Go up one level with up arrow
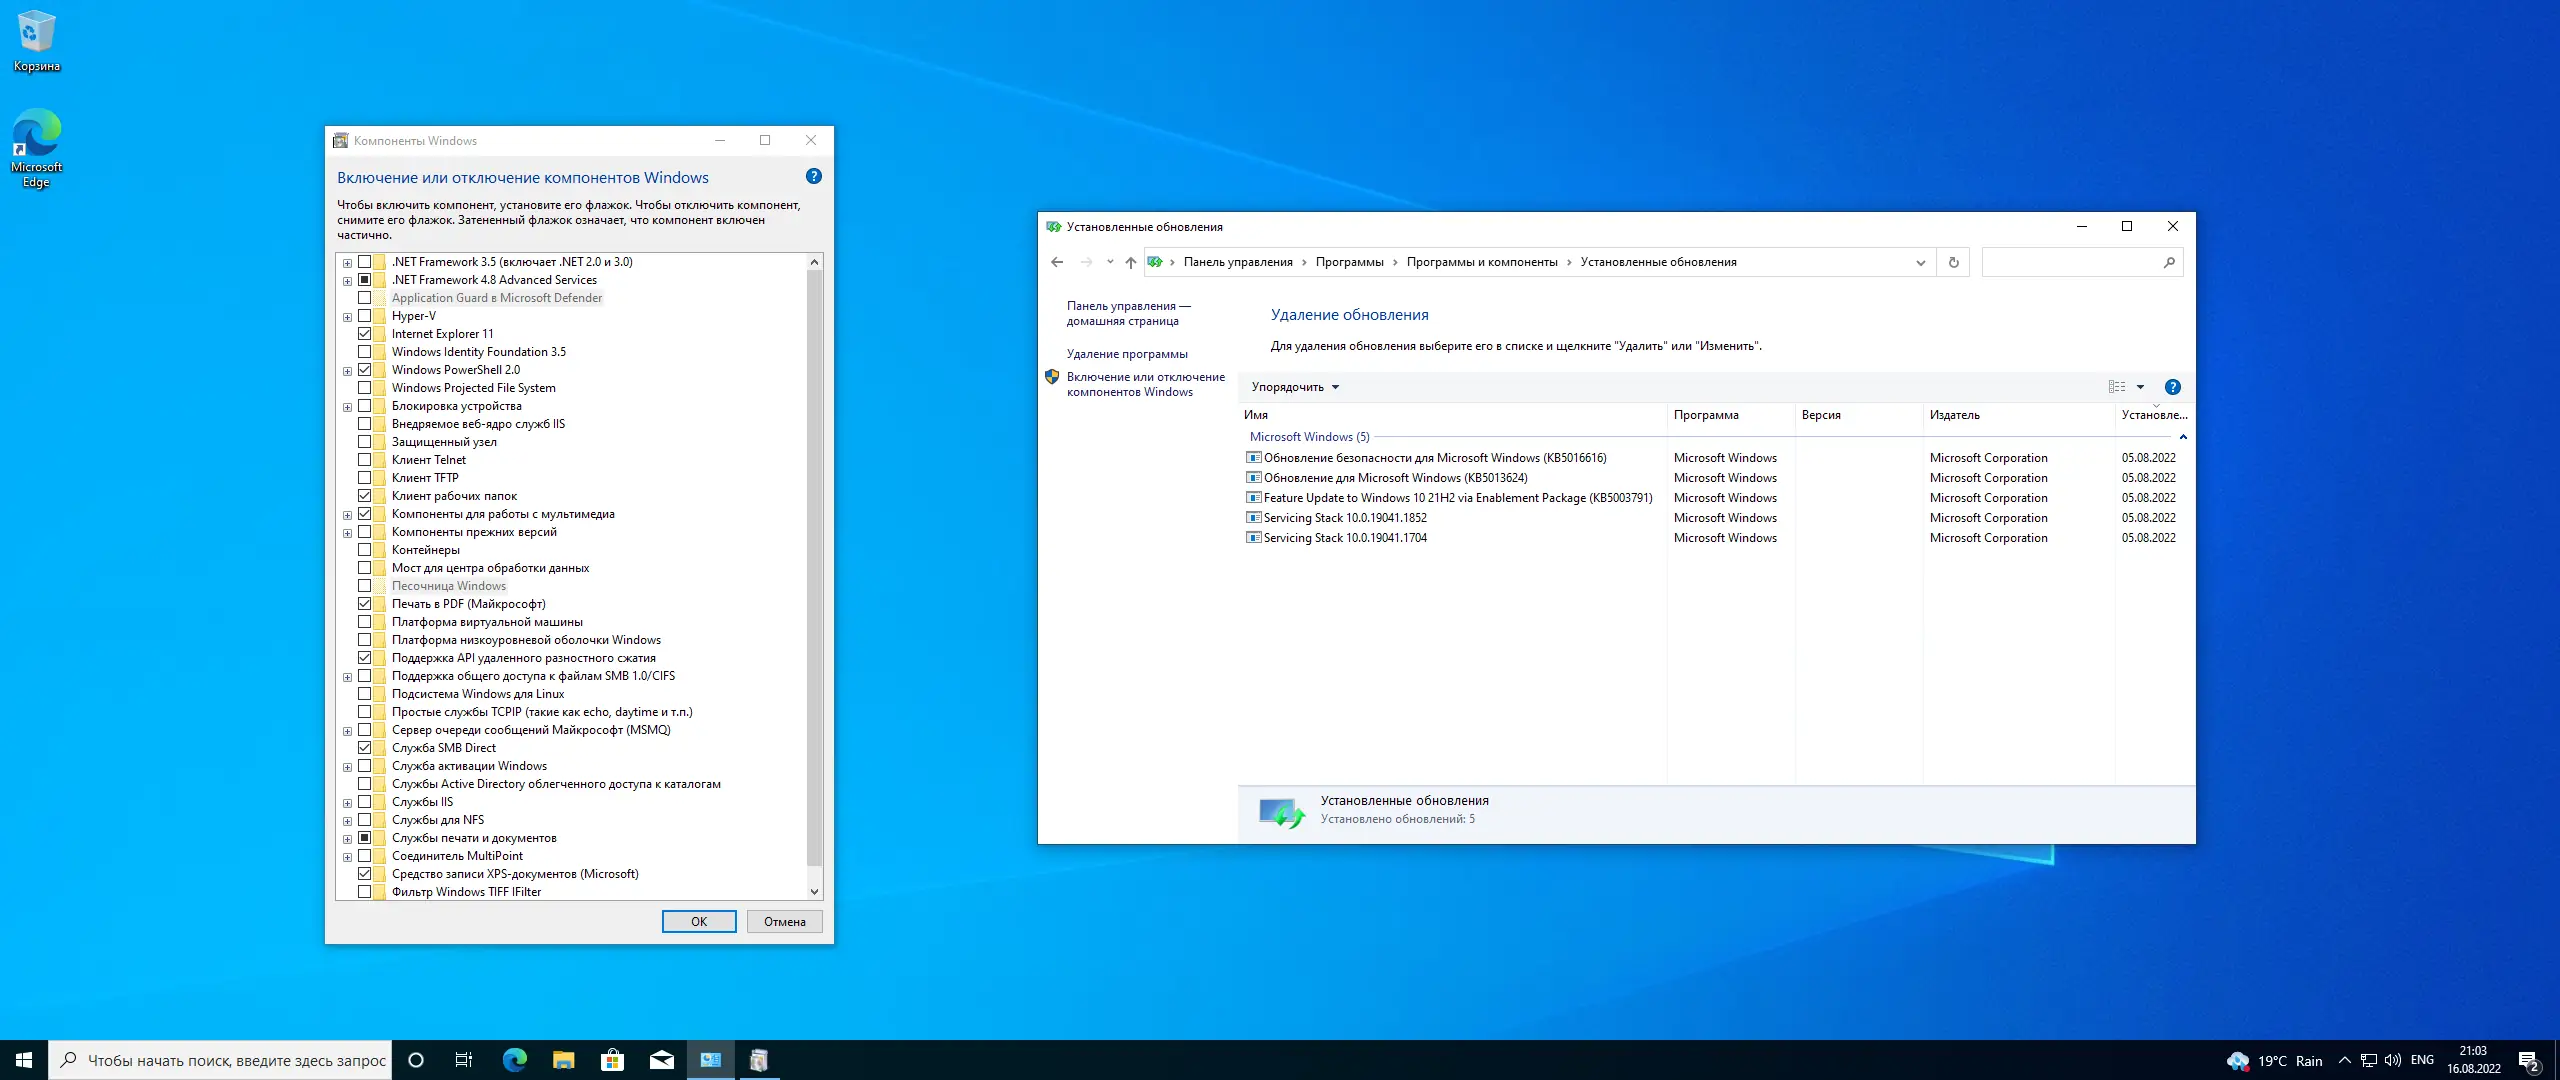 [x=1130, y=262]
